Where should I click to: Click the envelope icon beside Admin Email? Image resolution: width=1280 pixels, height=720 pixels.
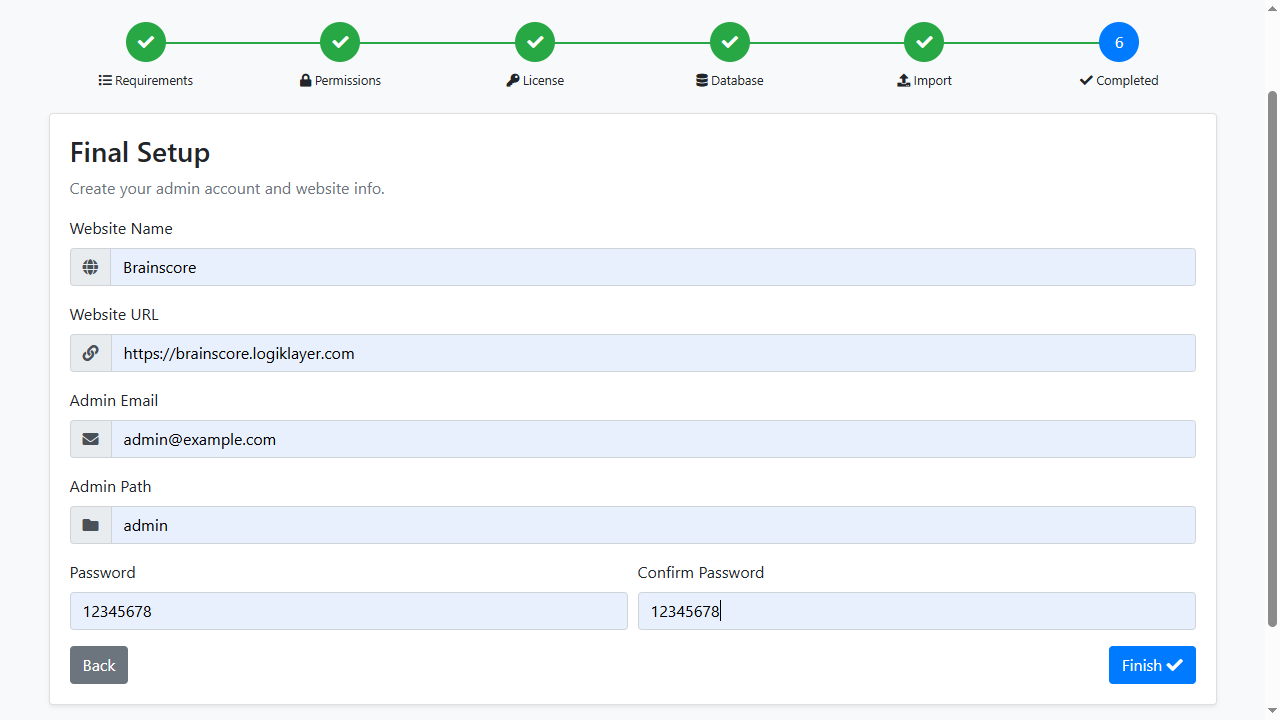90,439
